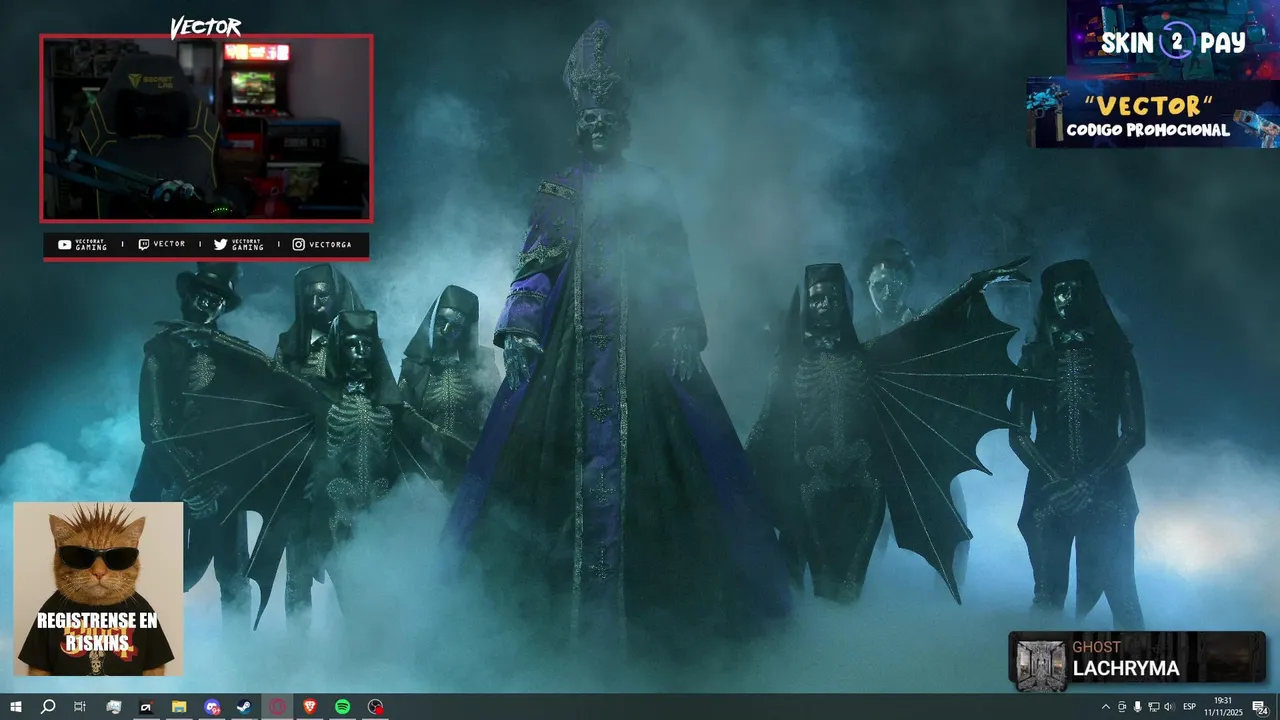This screenshot has height=720, width=1280.
Task: Open the black app icon left of File Explorer
Action: coord(146,707)
